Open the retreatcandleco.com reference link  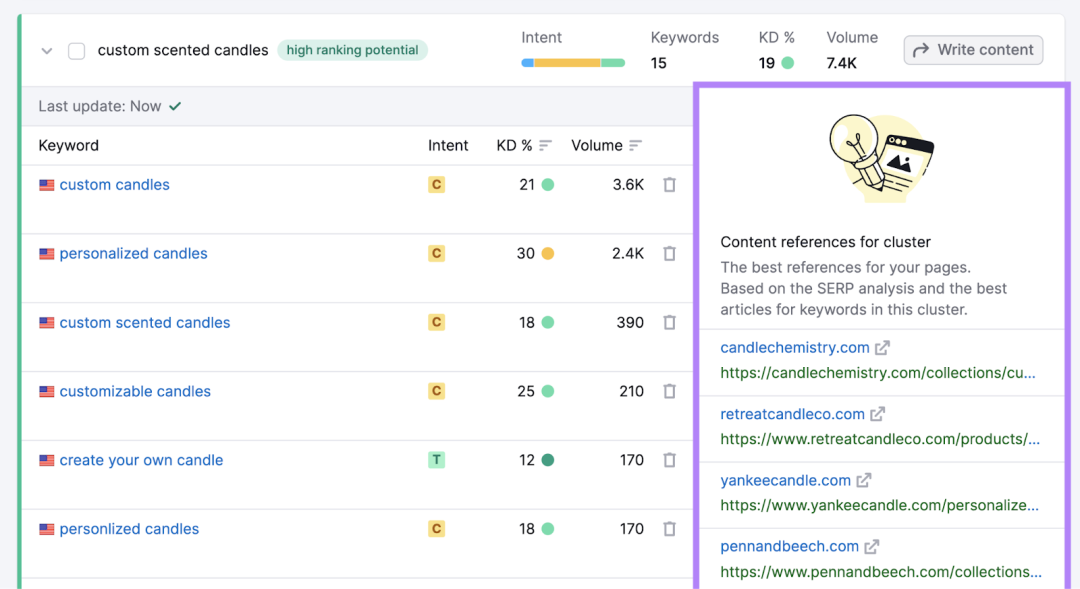[x=792, y=414]
